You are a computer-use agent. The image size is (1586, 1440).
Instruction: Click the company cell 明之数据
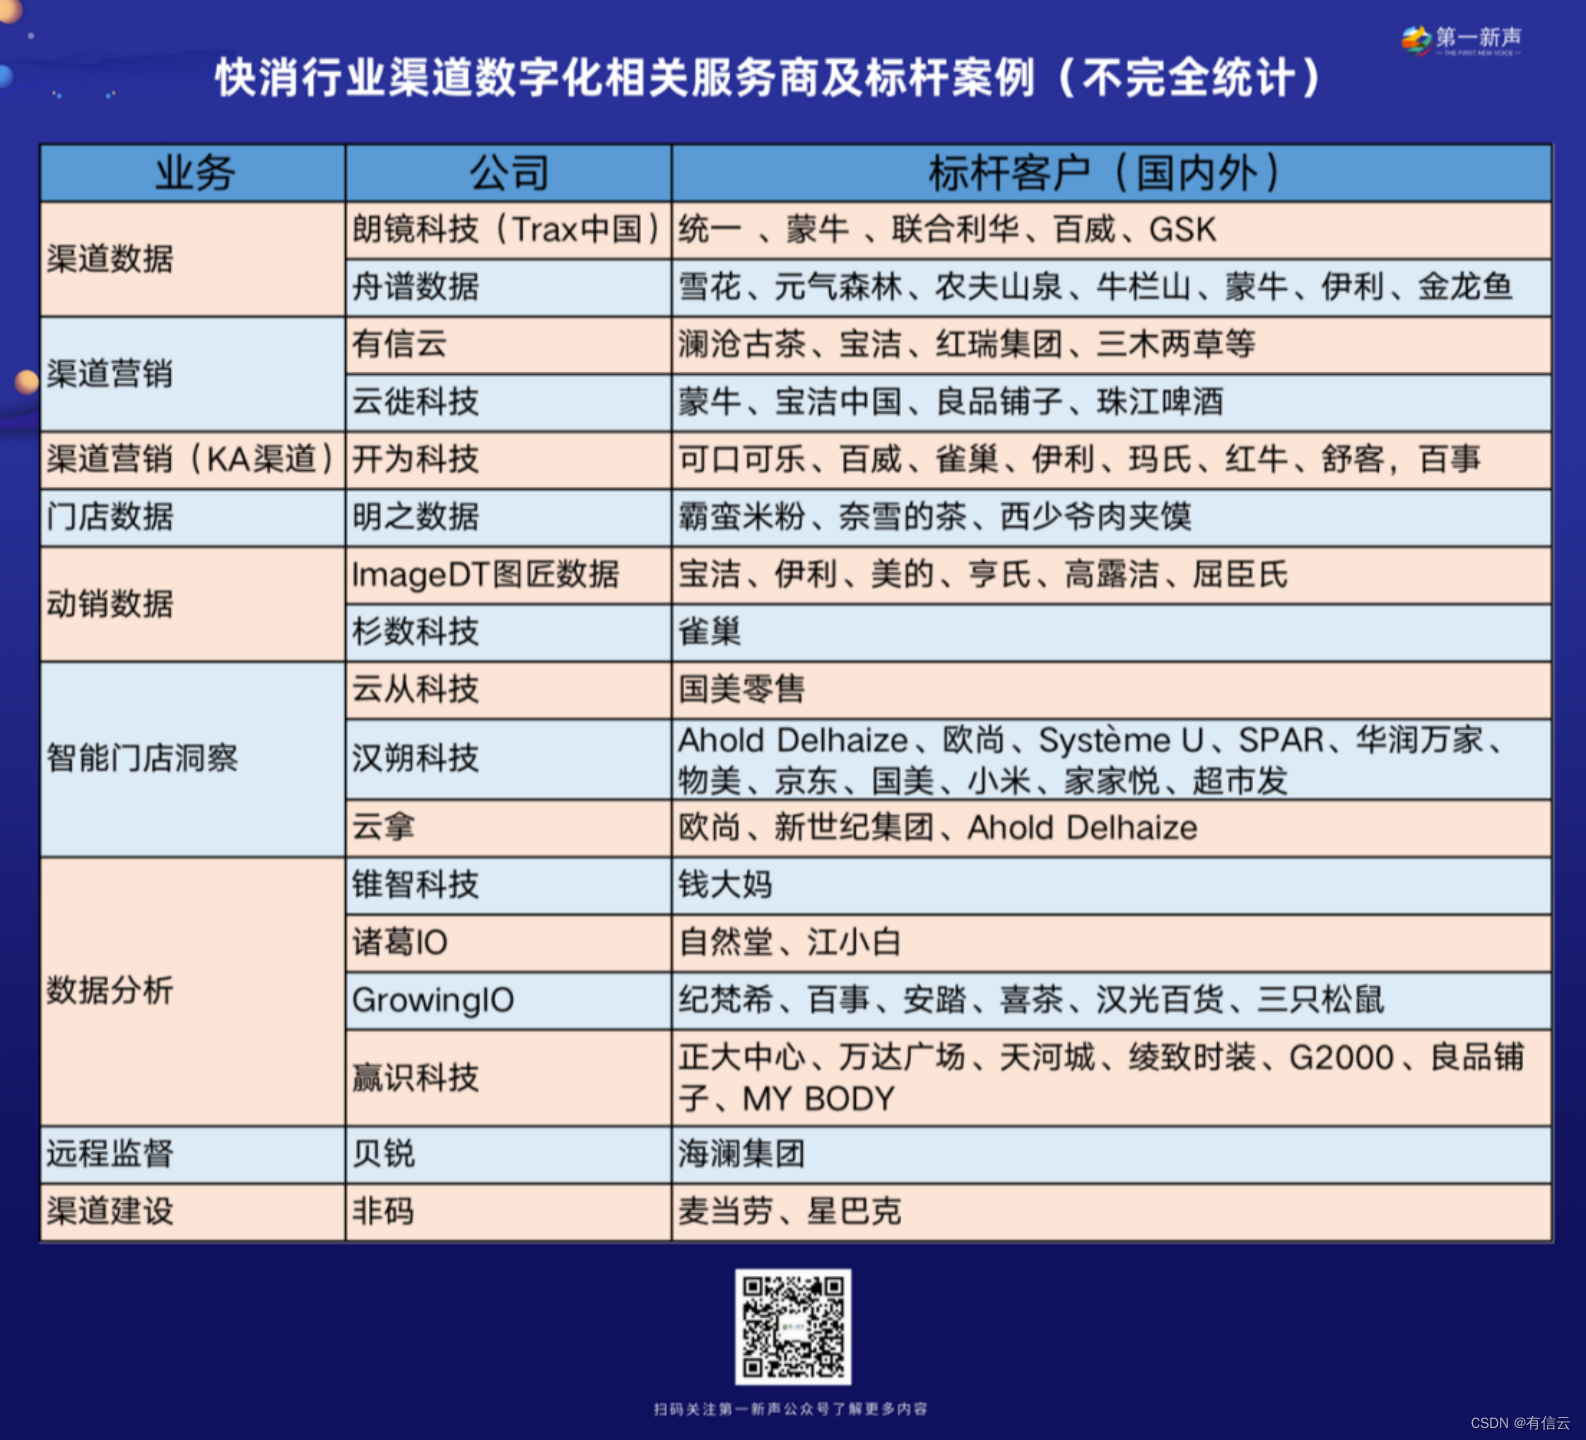(x=509, y=517)
